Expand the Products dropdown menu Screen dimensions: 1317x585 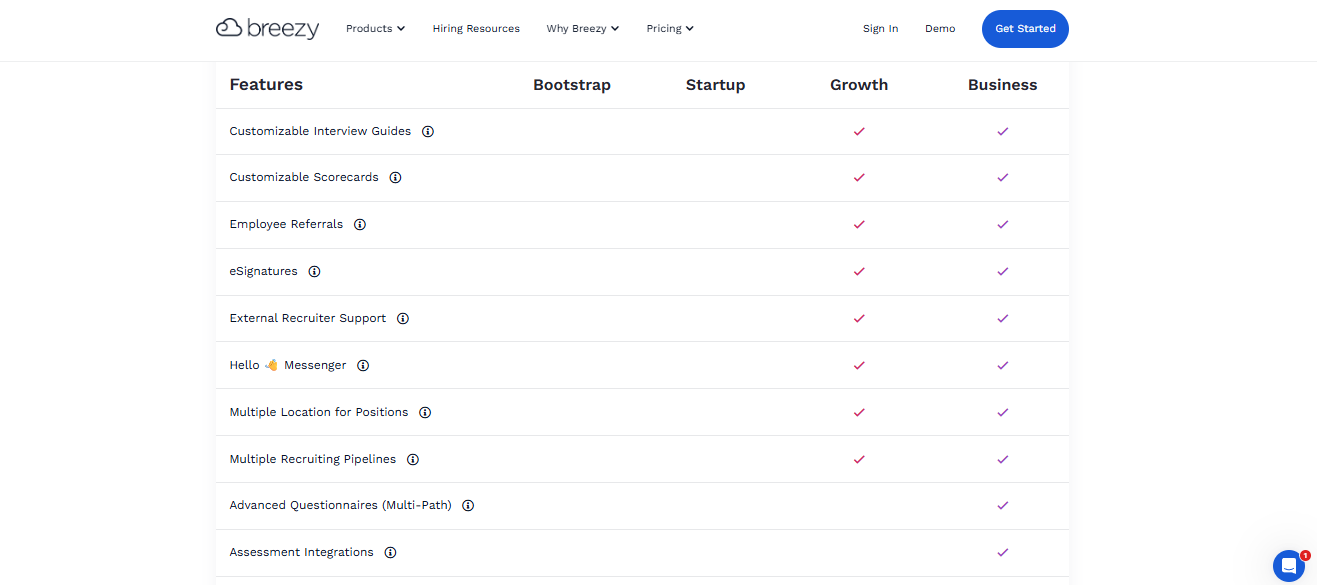click(375, 29)
